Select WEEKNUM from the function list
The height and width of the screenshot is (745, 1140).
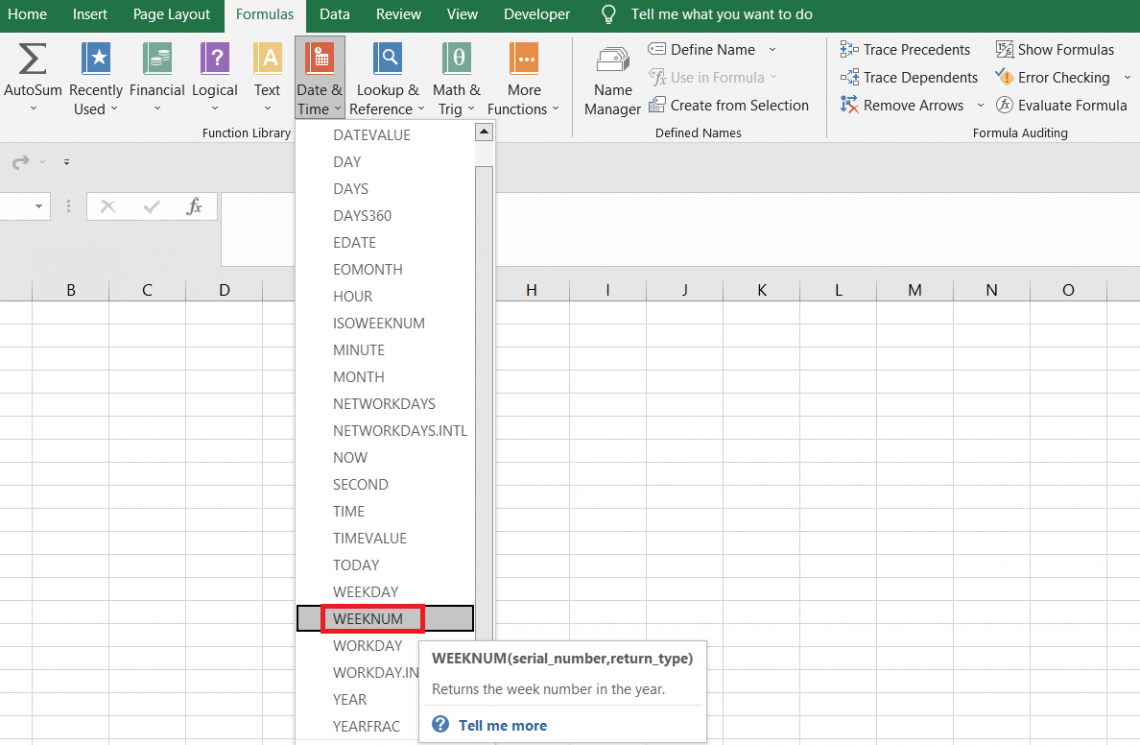click(x=368, y=619)
